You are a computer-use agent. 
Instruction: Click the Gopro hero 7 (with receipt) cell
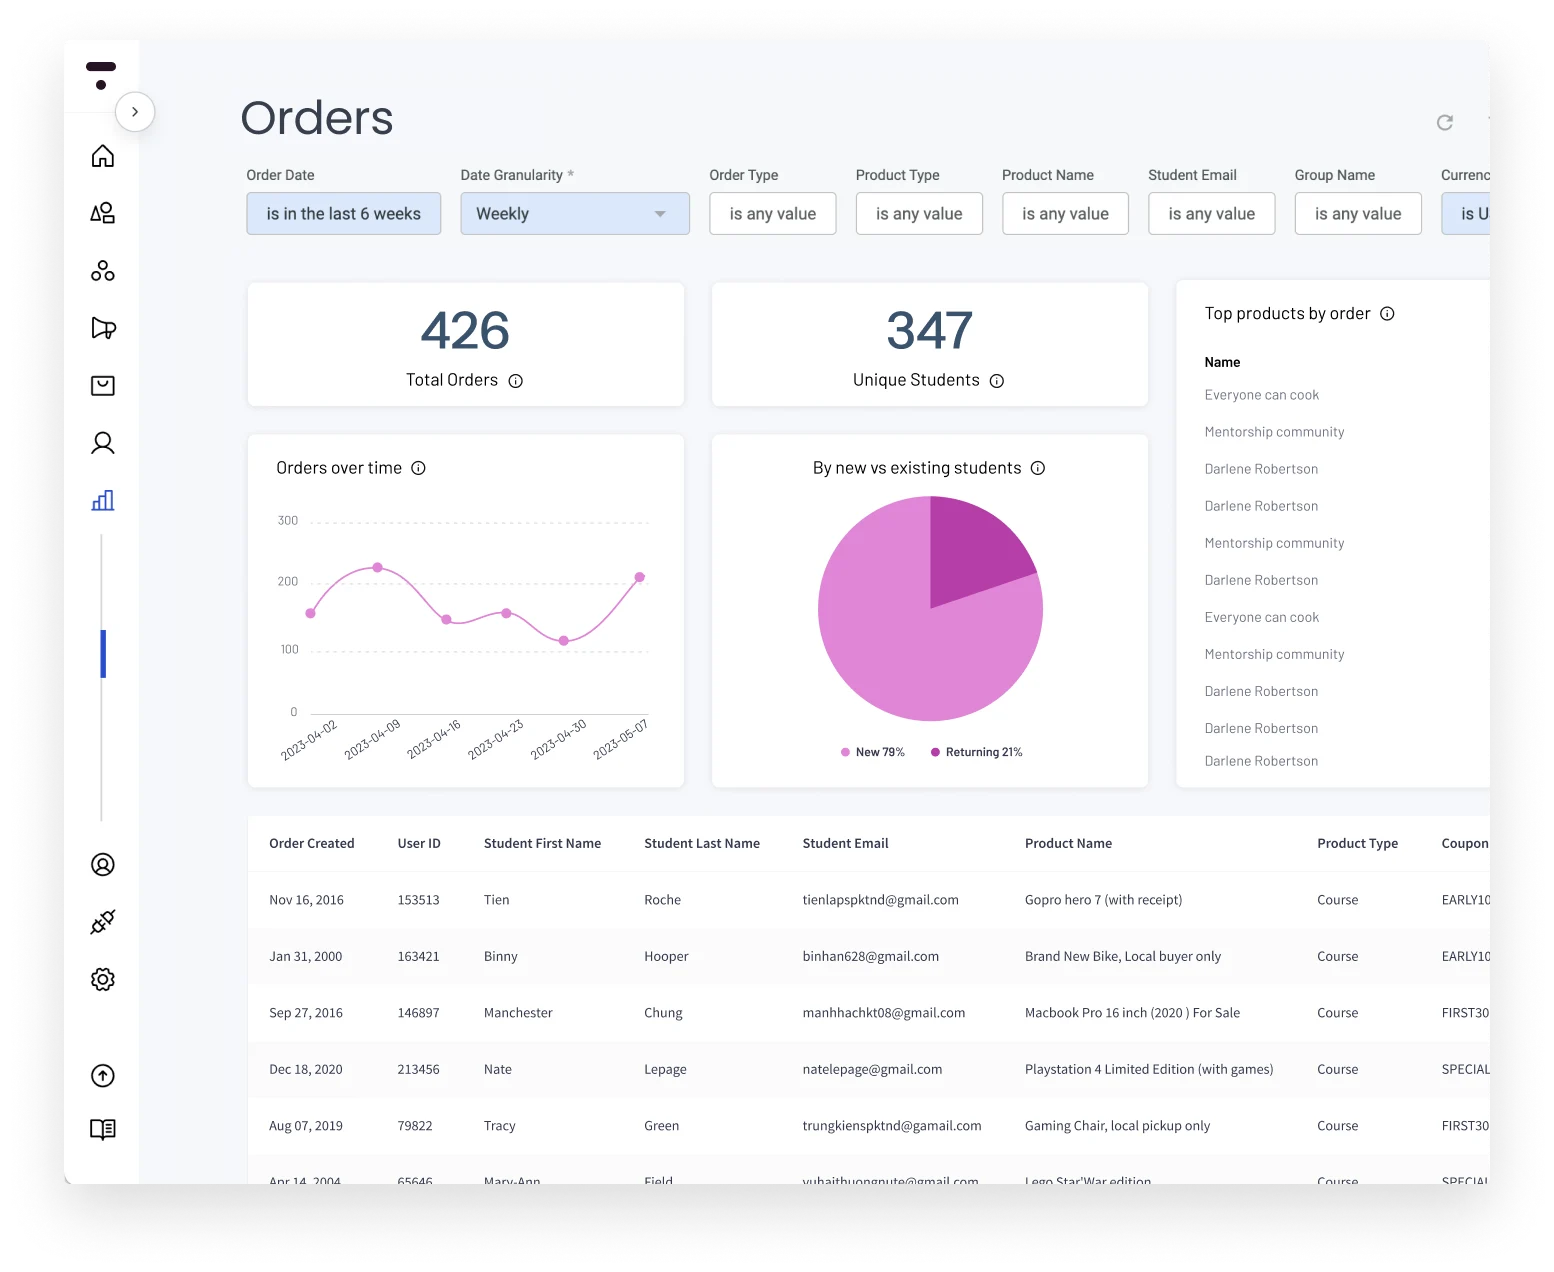1104,900
